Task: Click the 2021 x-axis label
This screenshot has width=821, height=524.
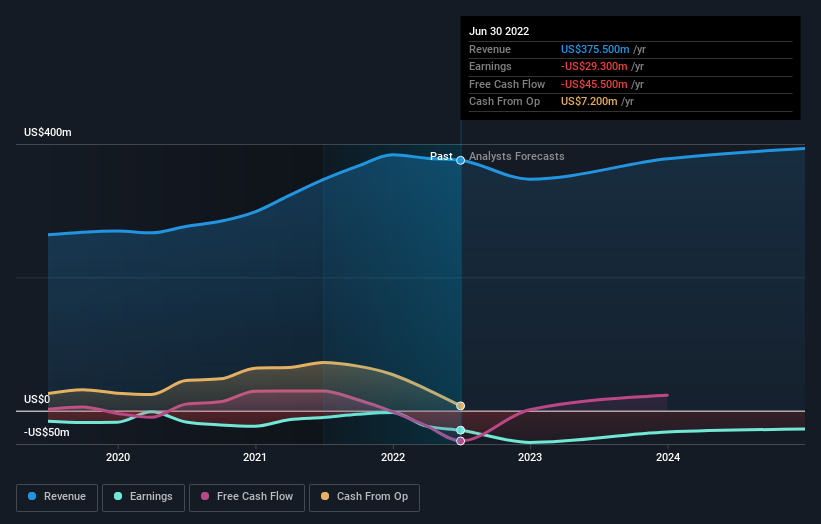Action: tap(254, 458)
